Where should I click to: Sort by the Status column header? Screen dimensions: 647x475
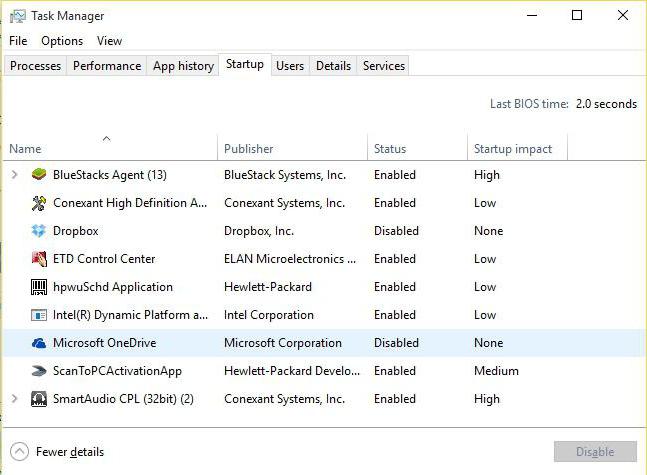coord(417,147)
